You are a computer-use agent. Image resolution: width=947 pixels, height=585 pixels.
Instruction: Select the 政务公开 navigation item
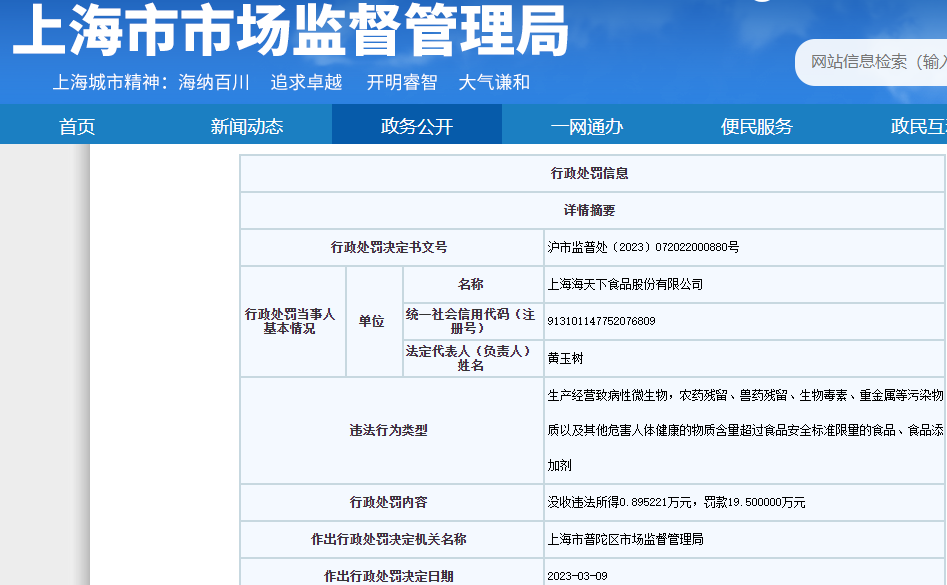417,126
